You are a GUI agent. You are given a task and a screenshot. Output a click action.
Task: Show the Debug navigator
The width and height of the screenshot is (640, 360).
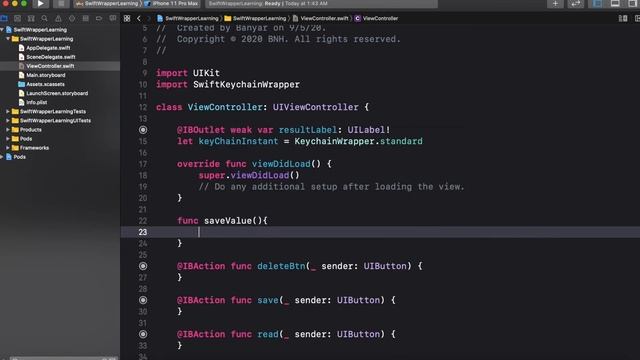coord(85,18)
